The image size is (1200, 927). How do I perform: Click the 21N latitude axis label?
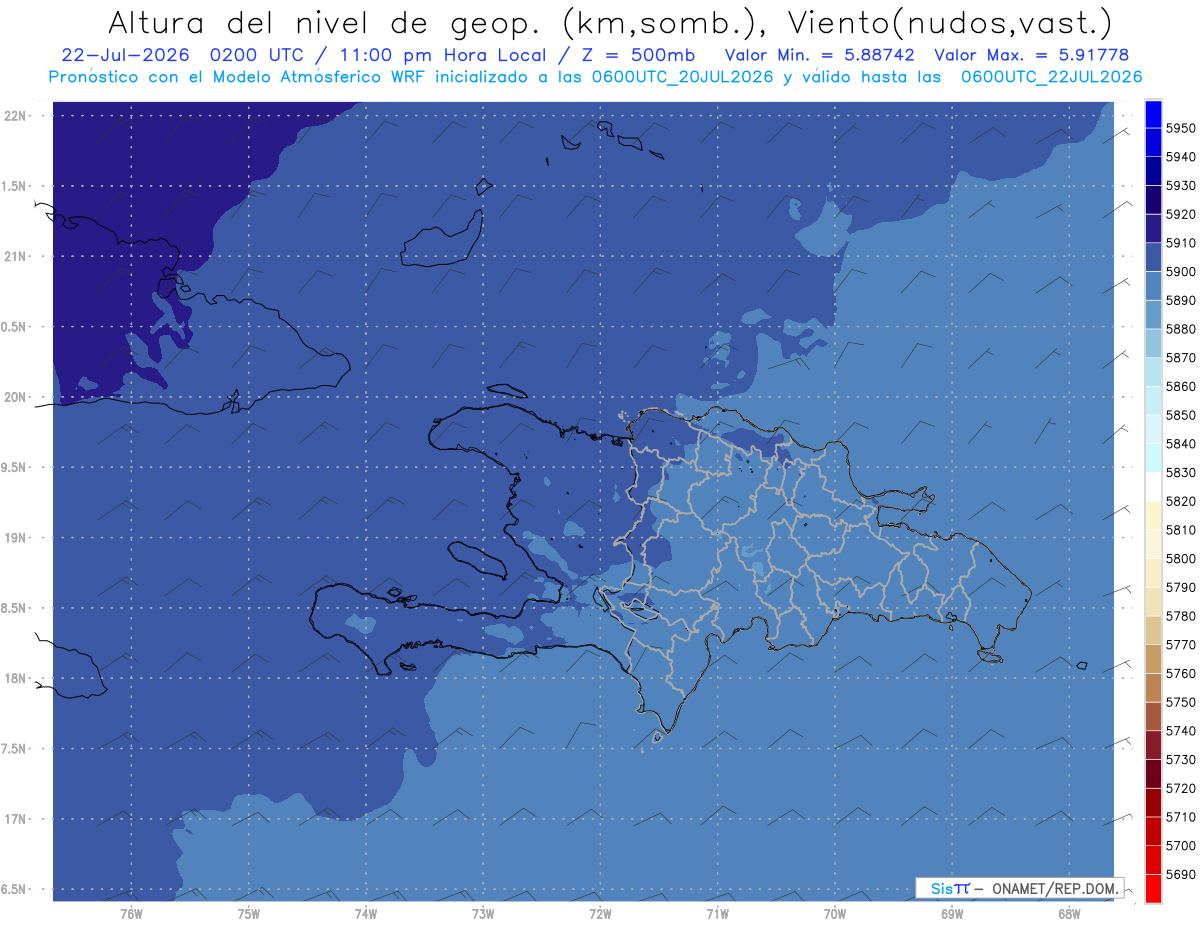point(15,256)
